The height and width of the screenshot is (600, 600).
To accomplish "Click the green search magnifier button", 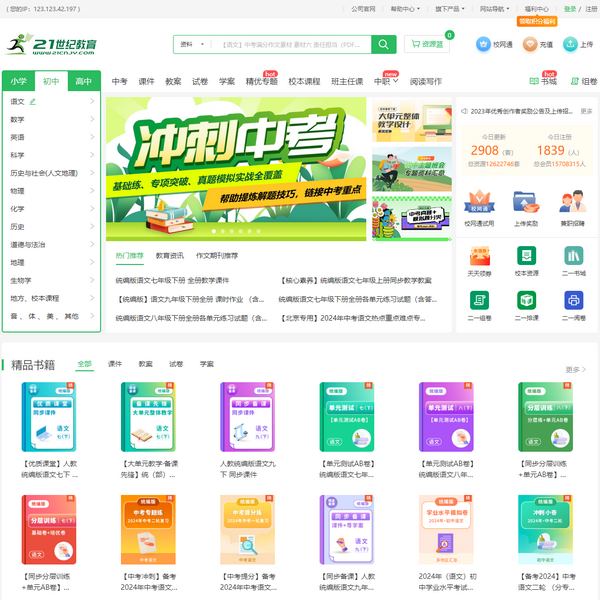I will coord(384,45).
